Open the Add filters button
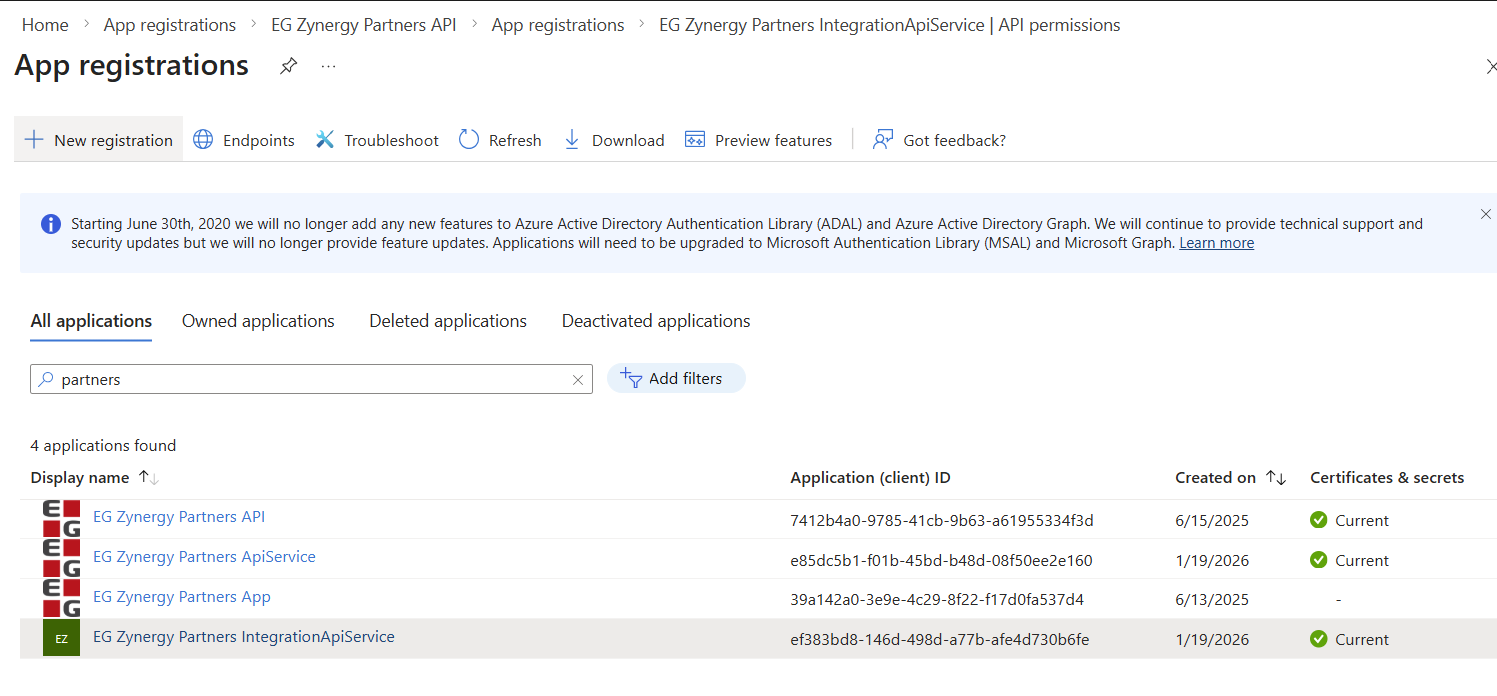This screenshot has width=1497, height=696. tap(676, 378)
